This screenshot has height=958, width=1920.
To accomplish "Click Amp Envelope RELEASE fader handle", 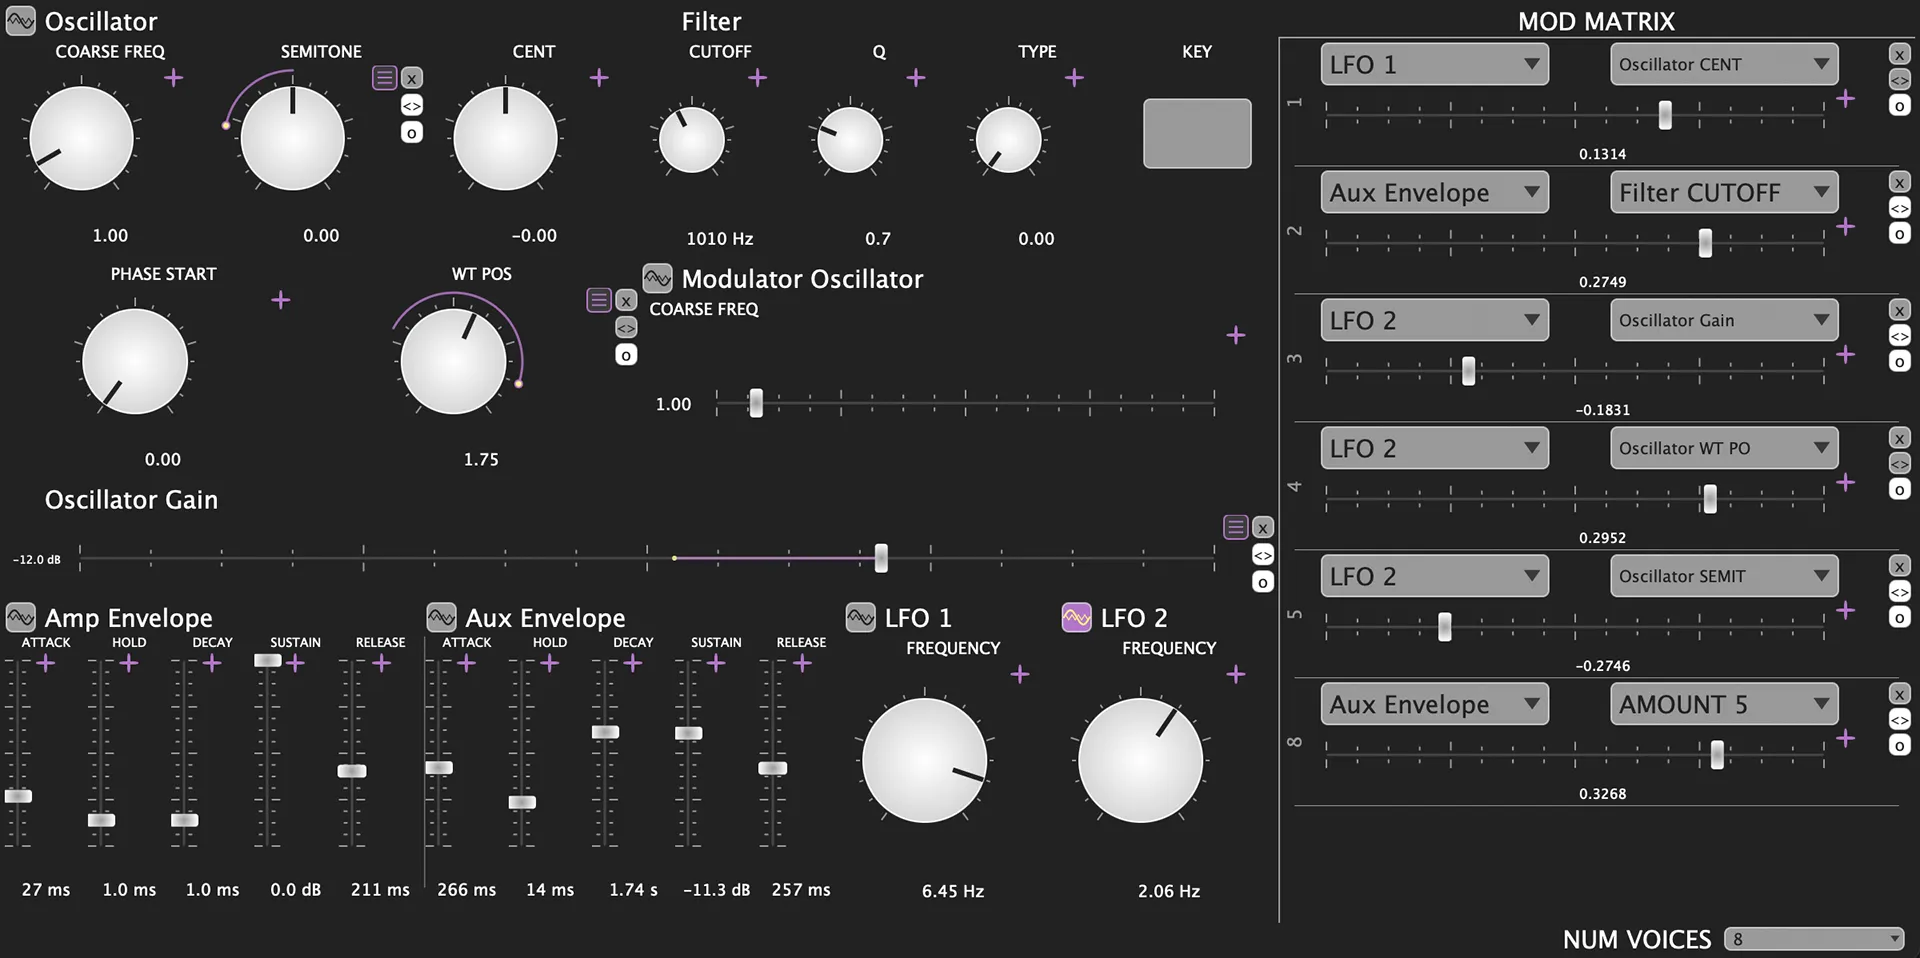I will click(x=352, y=771).
